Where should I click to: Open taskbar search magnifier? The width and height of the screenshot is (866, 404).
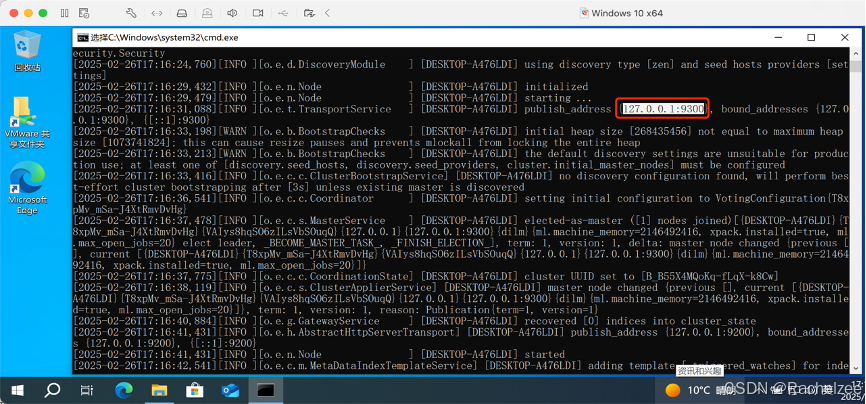coord(52,391)
